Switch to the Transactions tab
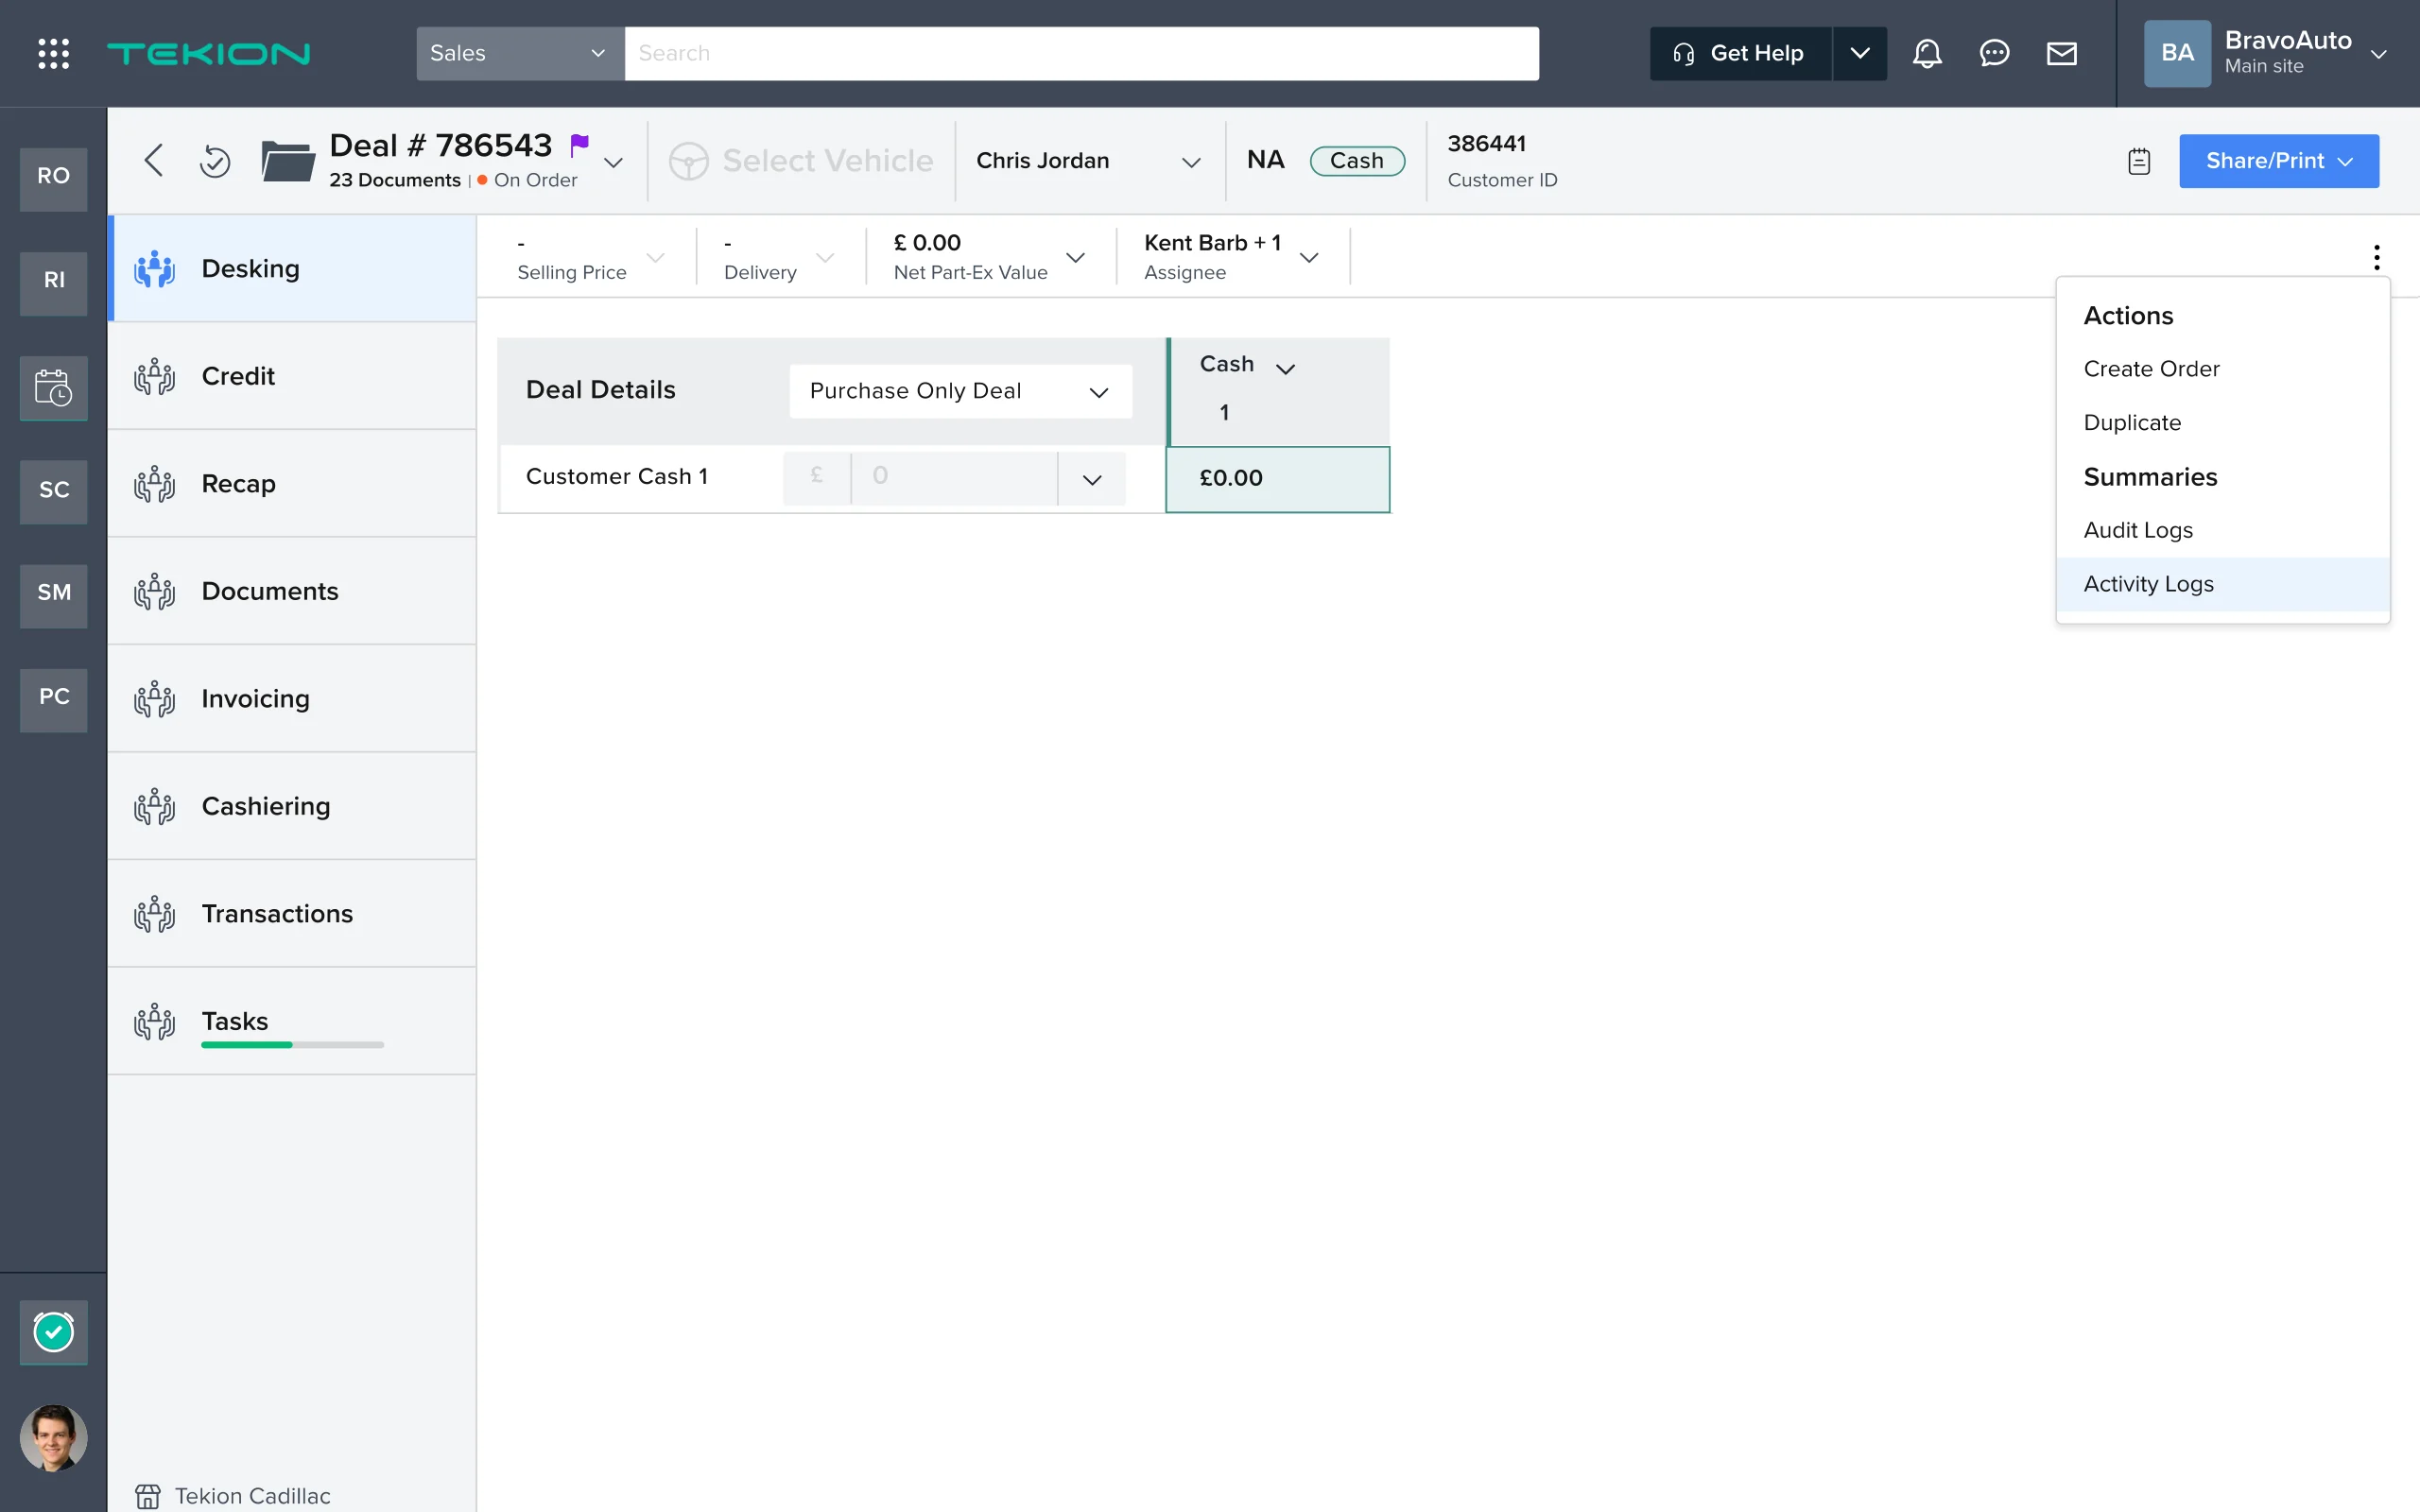2420x1512 pixels. (x=292, y=913)
